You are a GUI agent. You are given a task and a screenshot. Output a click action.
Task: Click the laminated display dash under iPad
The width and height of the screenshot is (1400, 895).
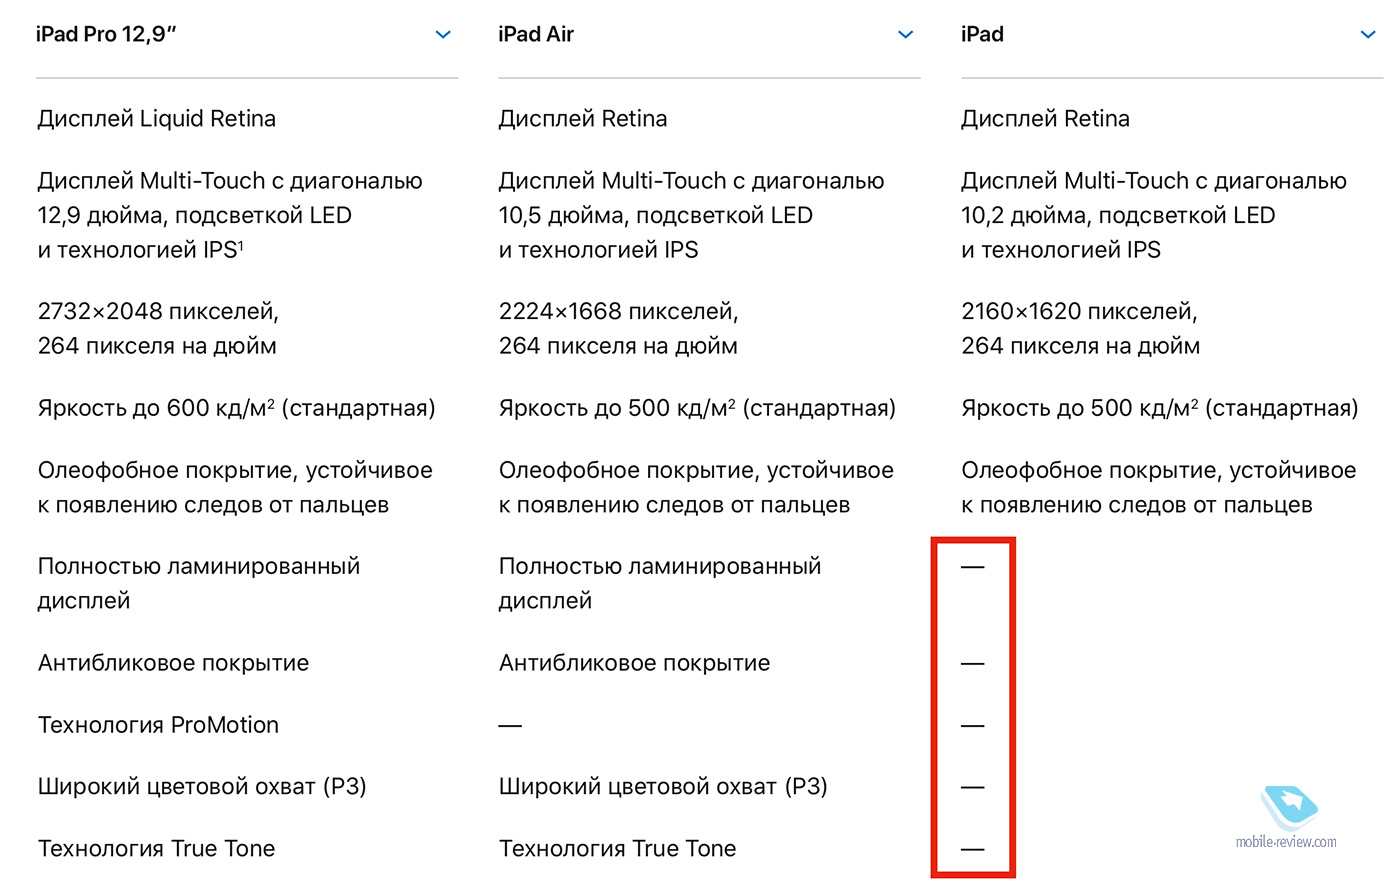click(x=973, y=567)
